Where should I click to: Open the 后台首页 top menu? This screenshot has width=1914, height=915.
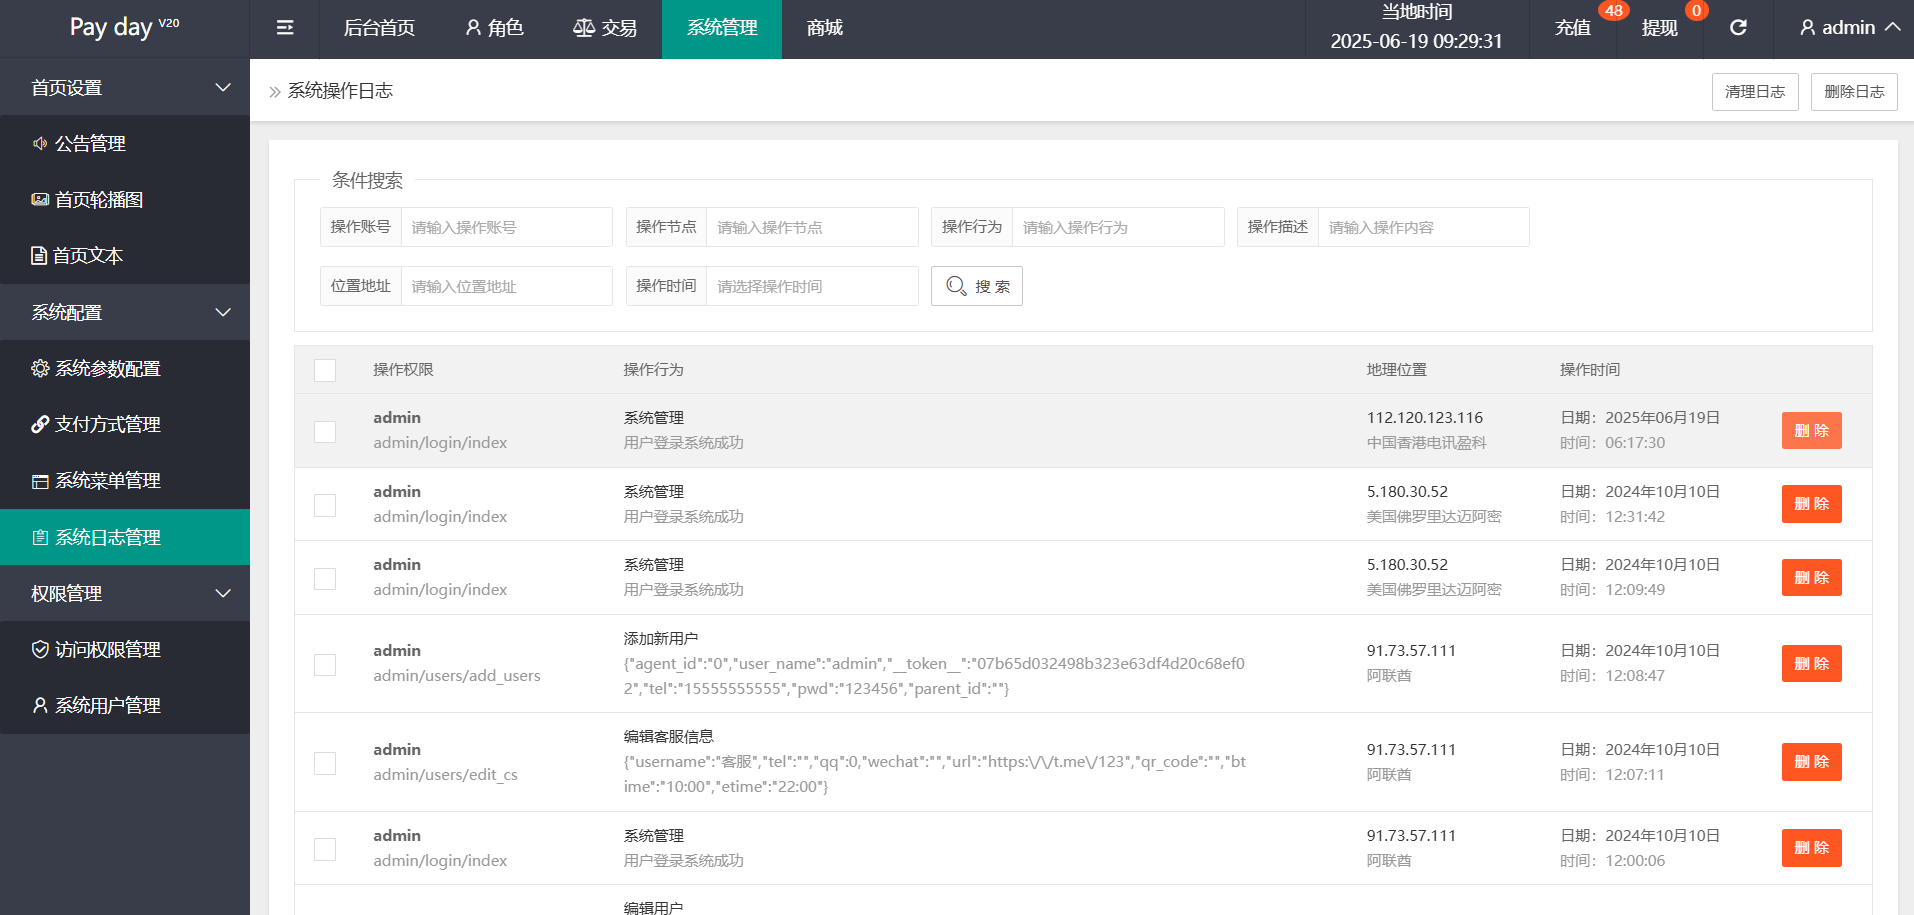[379, 28]
